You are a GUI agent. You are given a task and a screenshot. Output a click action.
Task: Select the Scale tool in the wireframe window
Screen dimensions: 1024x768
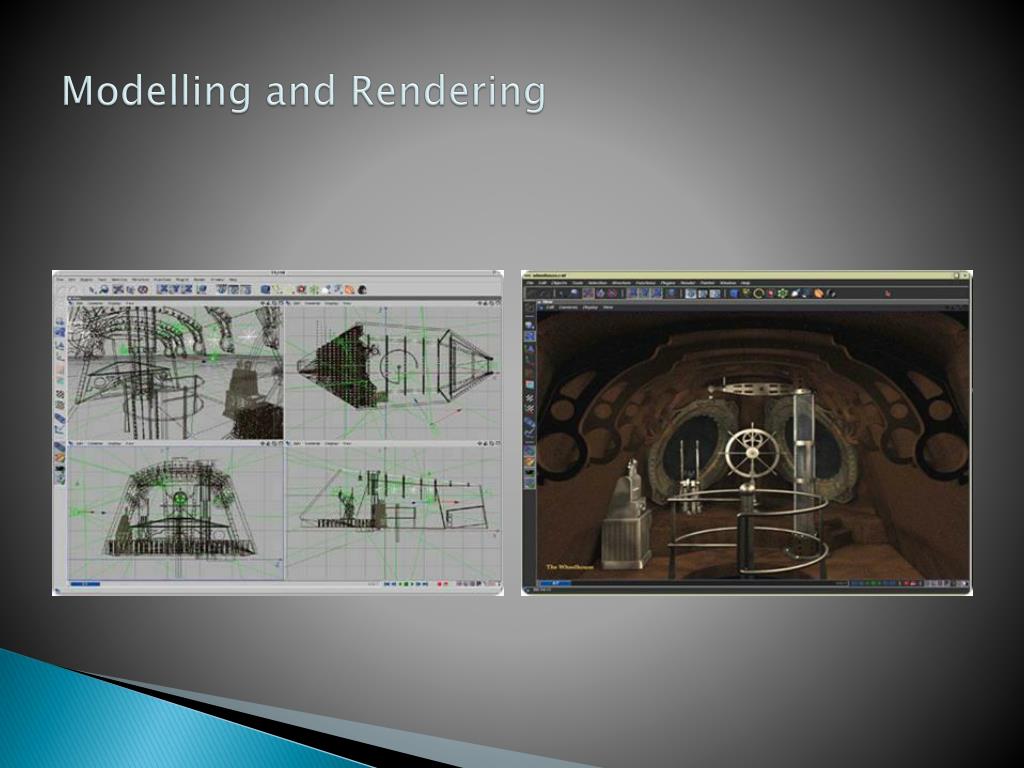point(130,289)
